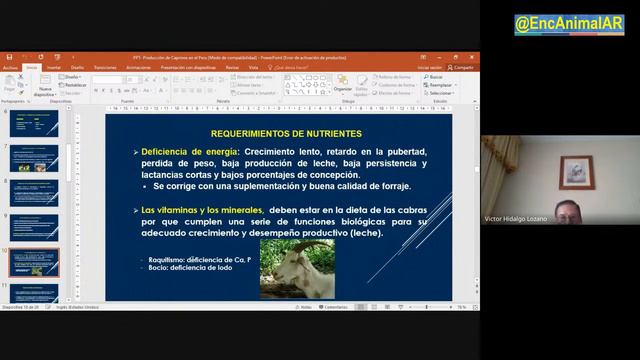Switch to the Insertar tab
Viewport: 640px width, 360px height.
pyautogui.click(x=53, y=68)
